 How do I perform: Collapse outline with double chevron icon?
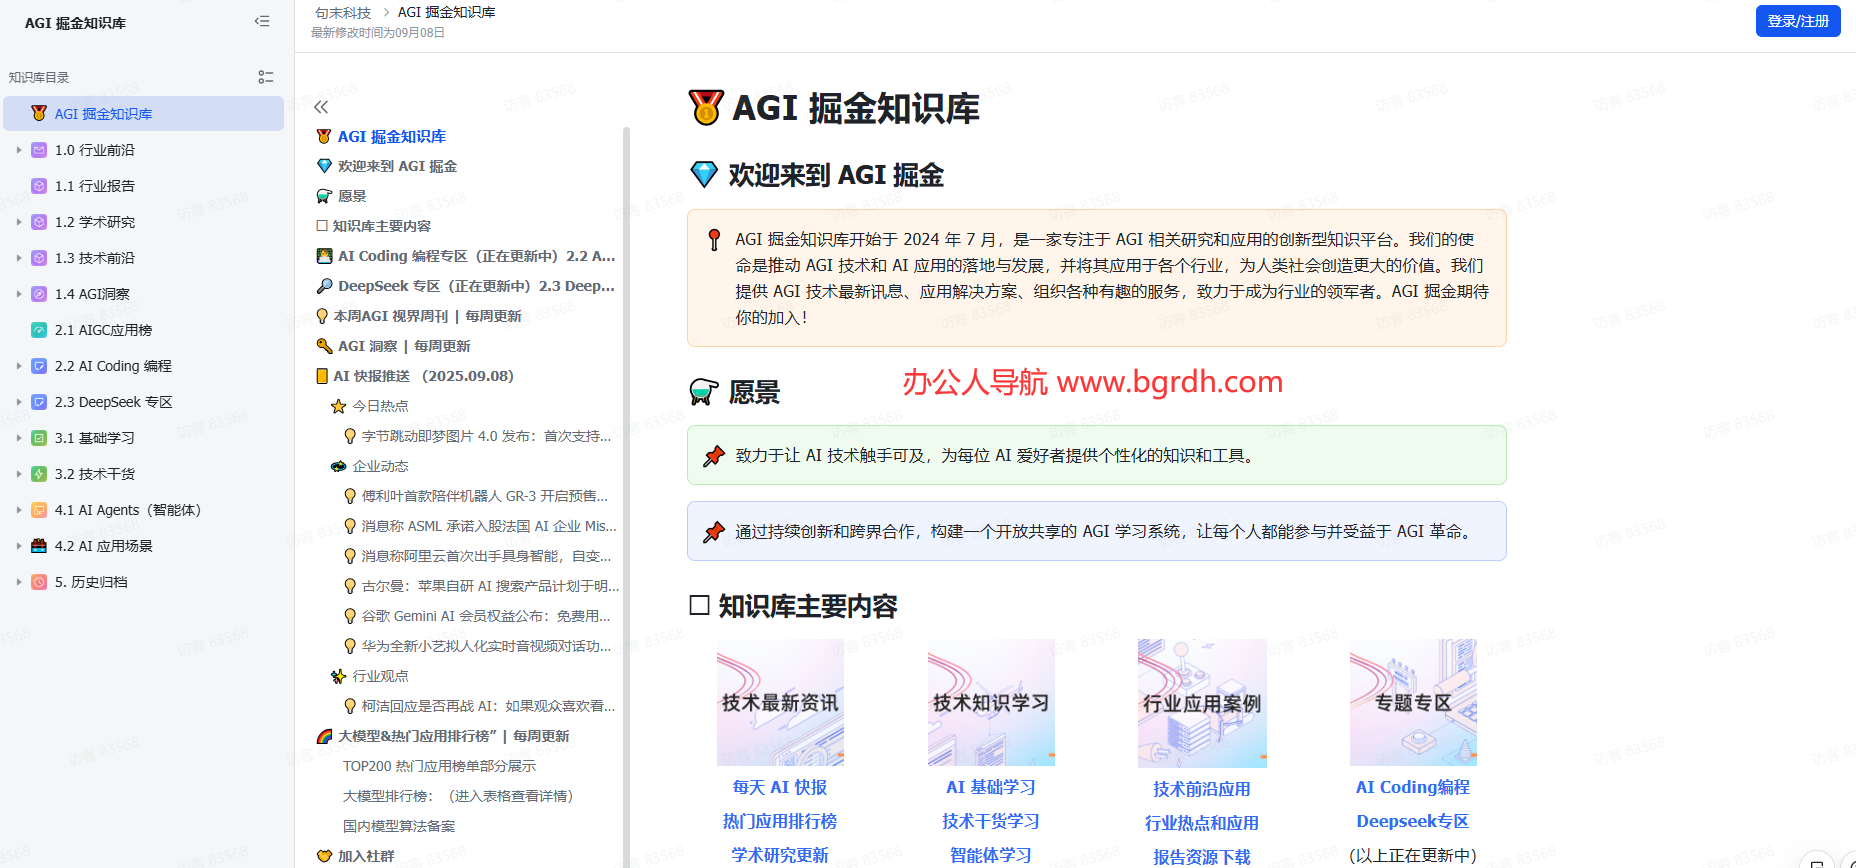pyautogui.click(x=321, y=107)
